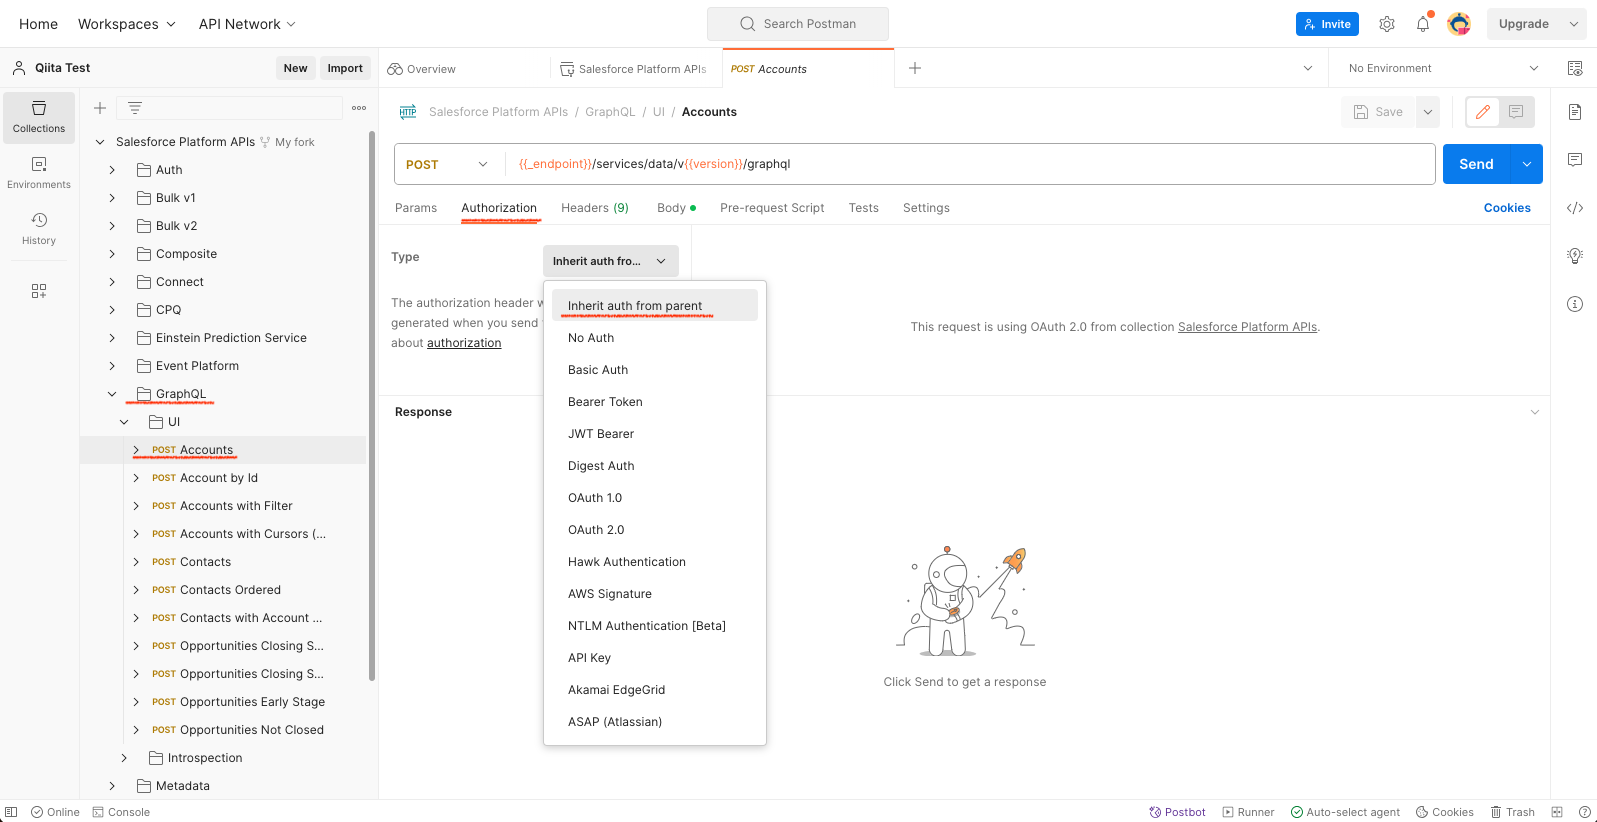Click the Invite button

pyautogui.click(x=1327, y=24)
